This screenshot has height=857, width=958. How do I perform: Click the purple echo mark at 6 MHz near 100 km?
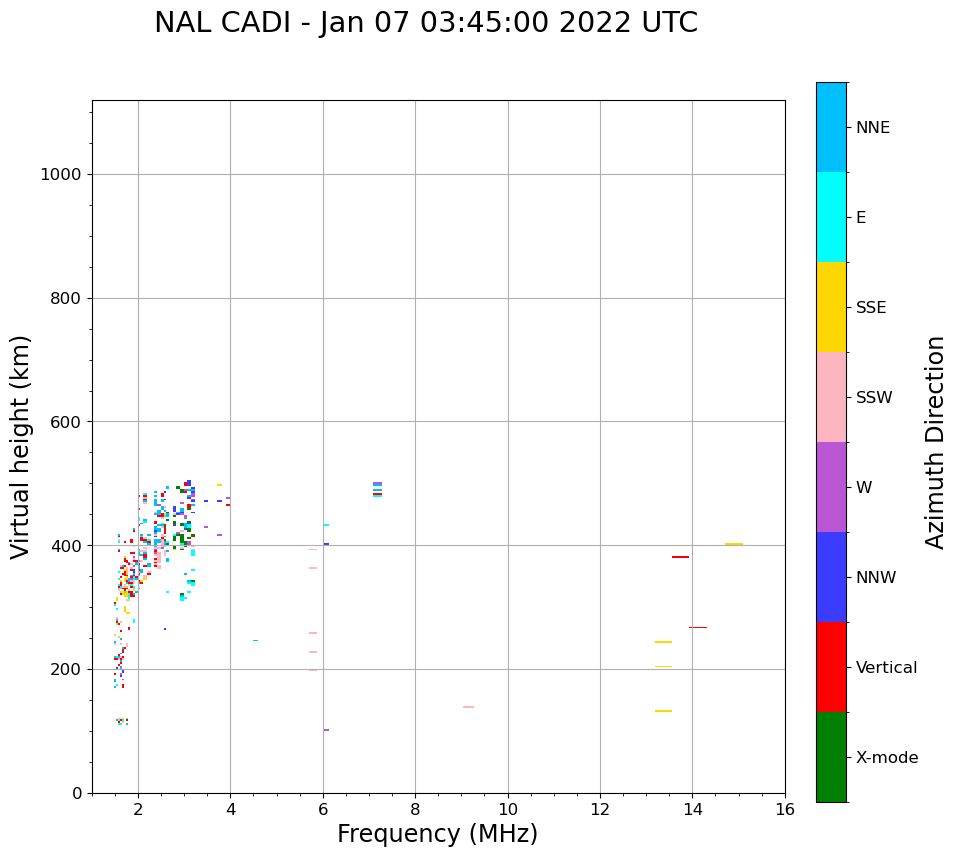(x=326, y=730)
